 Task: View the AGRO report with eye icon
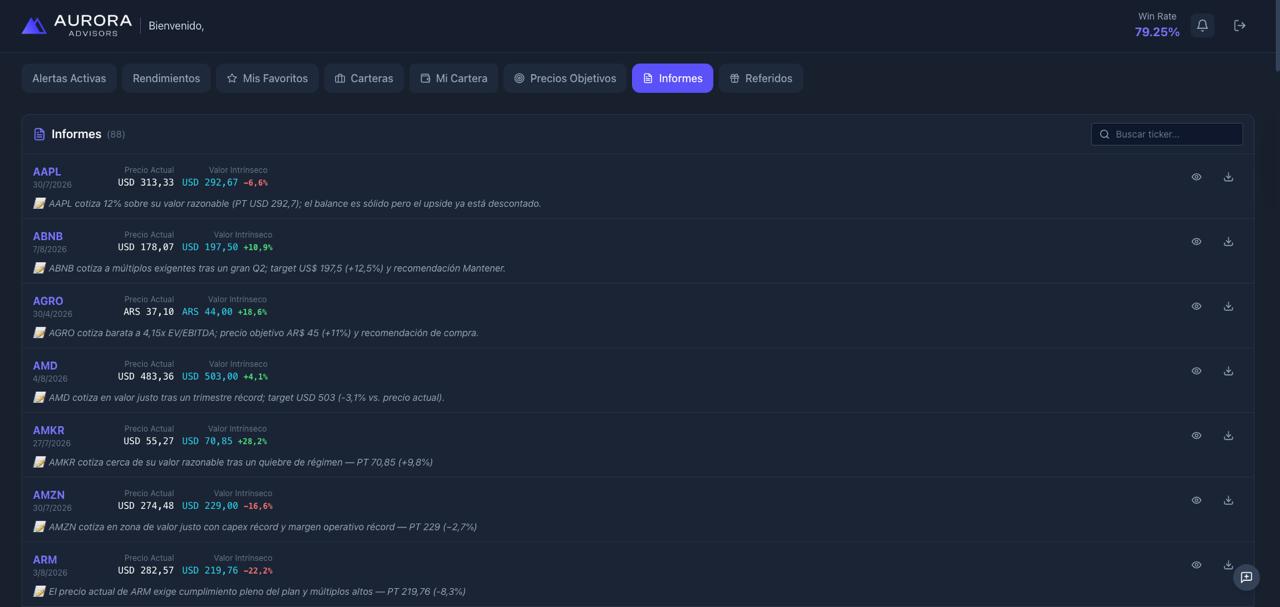(1196, 306)
